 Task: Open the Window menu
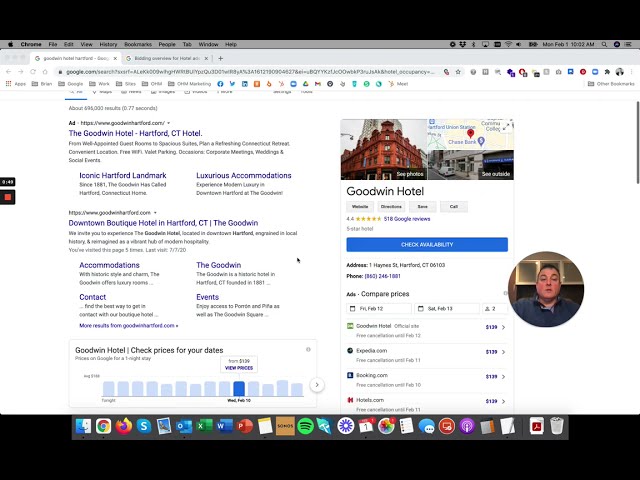click(x=208, y=44)
